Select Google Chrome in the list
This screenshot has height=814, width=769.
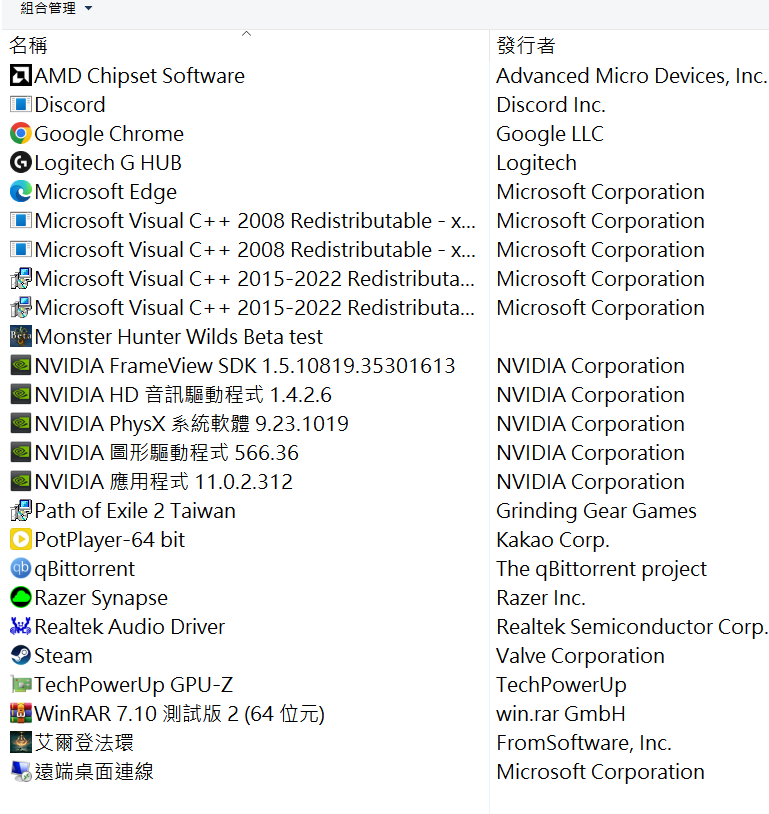tap(109, 134)
